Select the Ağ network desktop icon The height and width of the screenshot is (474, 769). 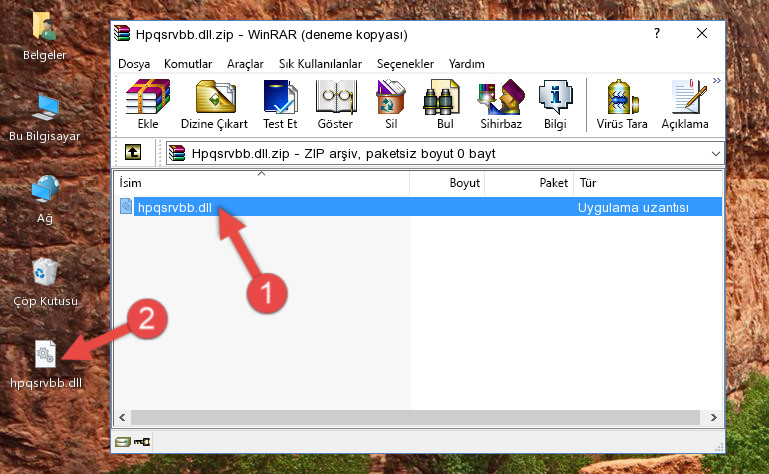(x=44, y=200)
